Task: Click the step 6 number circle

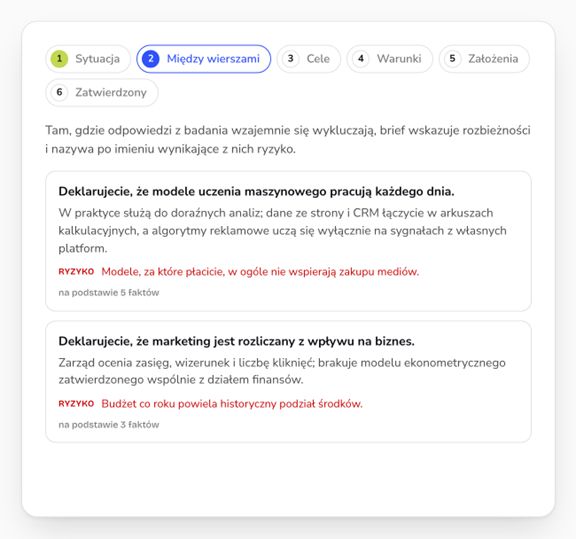Action: [59, 92]
